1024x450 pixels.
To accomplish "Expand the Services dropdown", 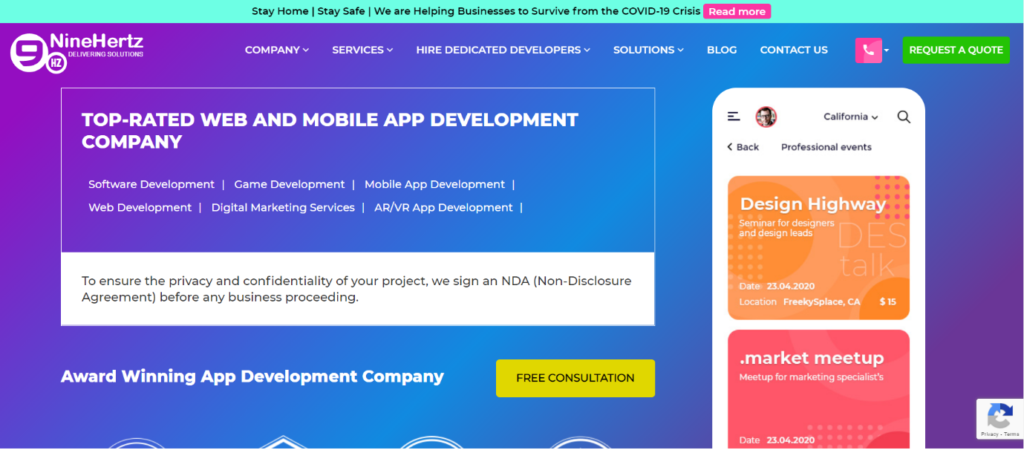I will [362, 50].
